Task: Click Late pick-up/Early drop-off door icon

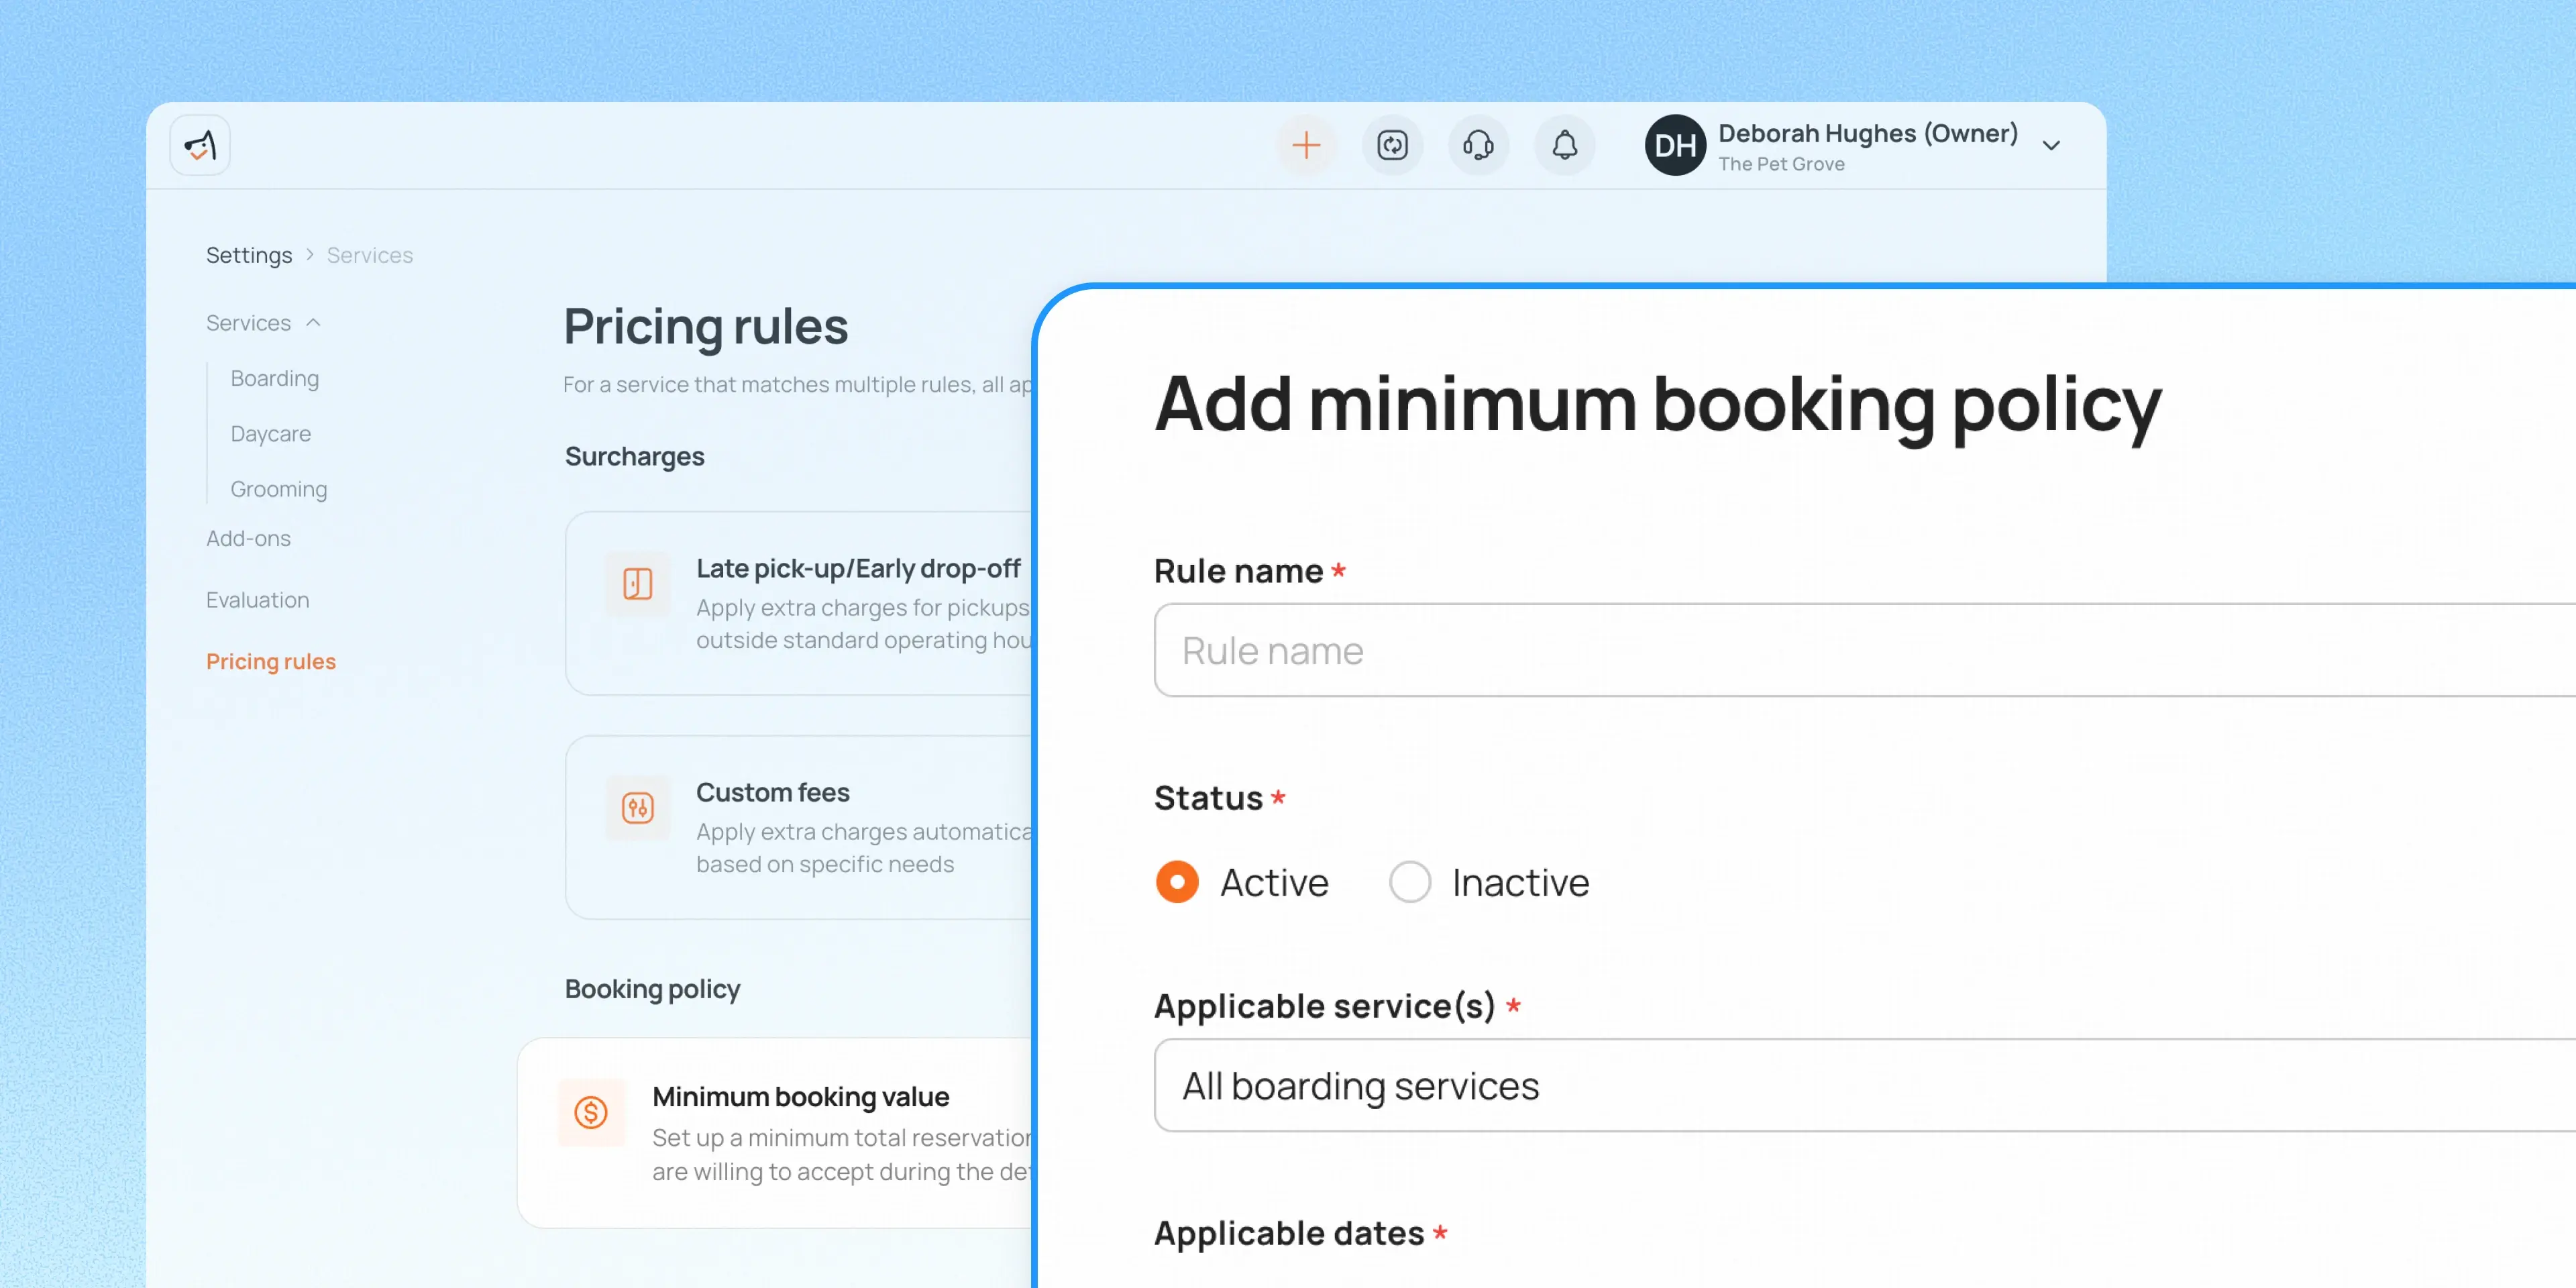Action: (x=638, y=583)
